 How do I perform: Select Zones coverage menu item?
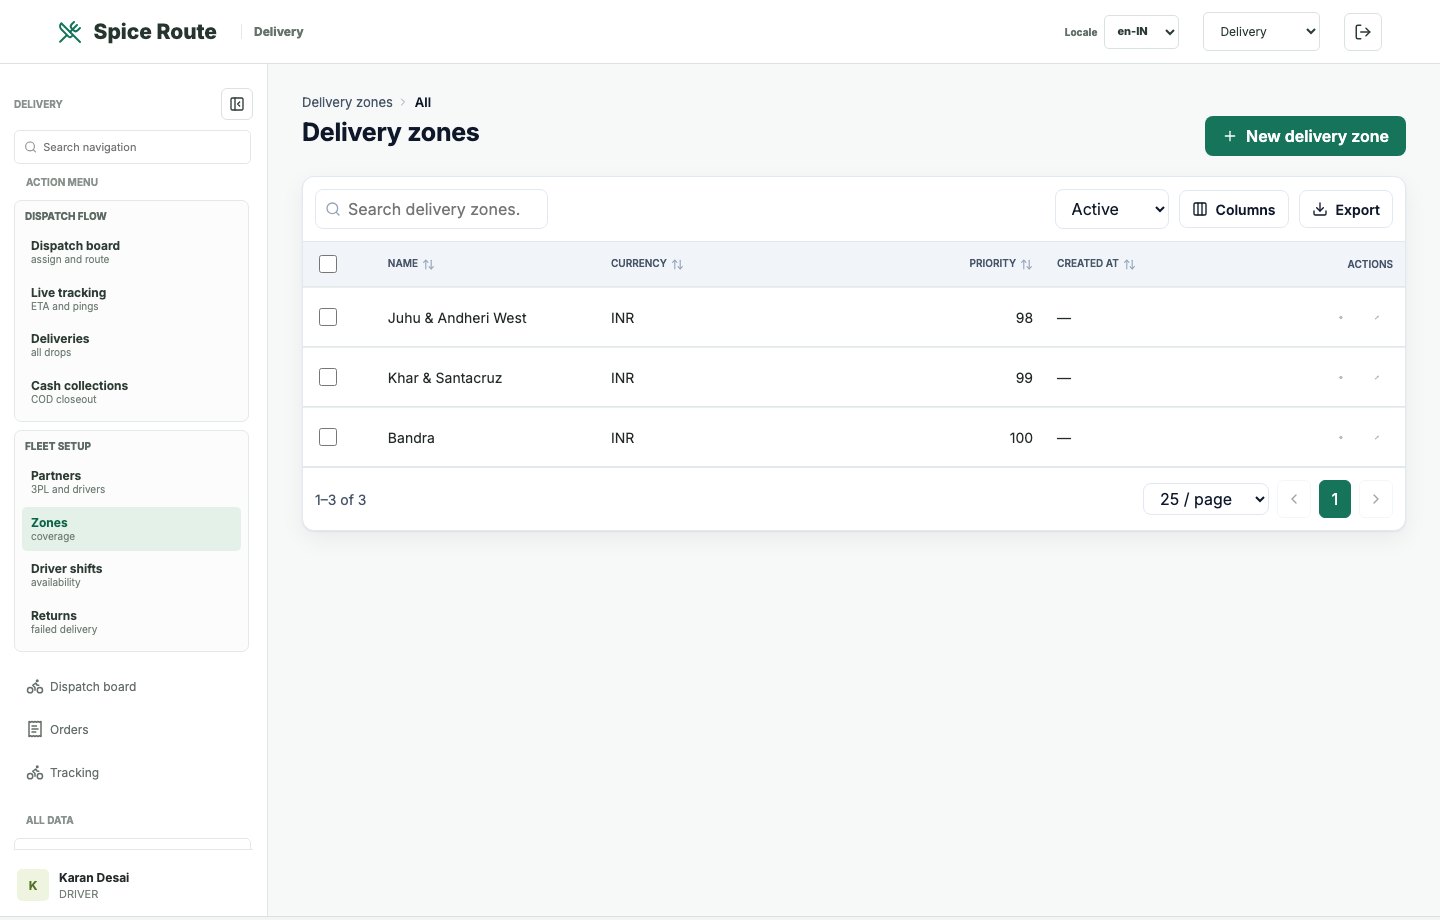tap(131, 529)
